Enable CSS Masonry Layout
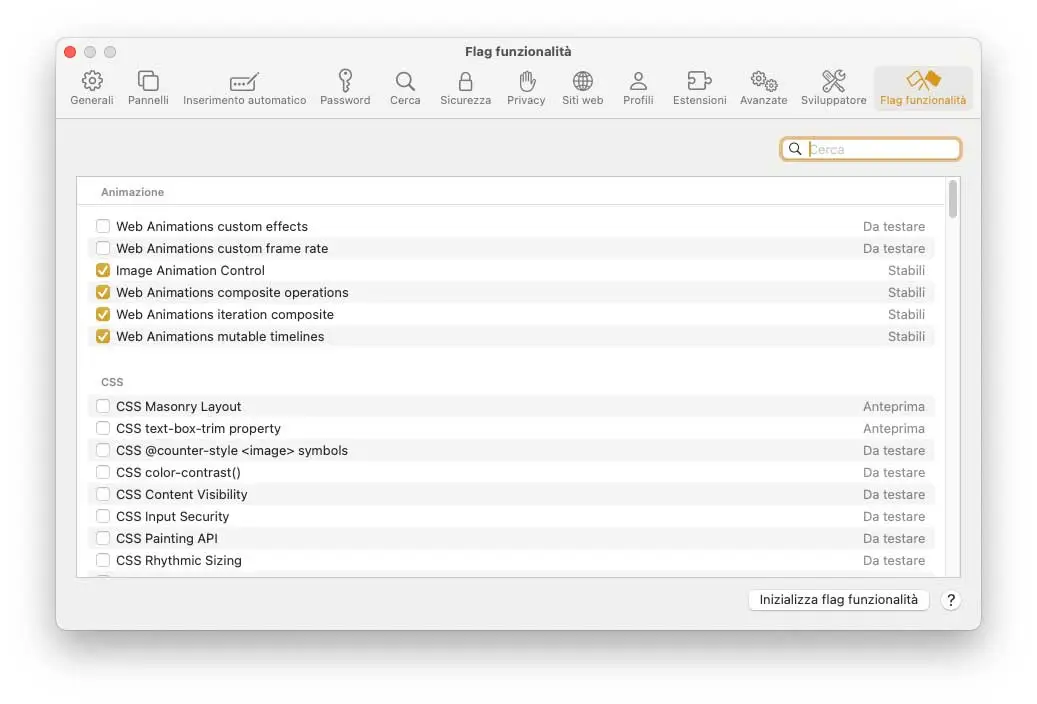 103,406
